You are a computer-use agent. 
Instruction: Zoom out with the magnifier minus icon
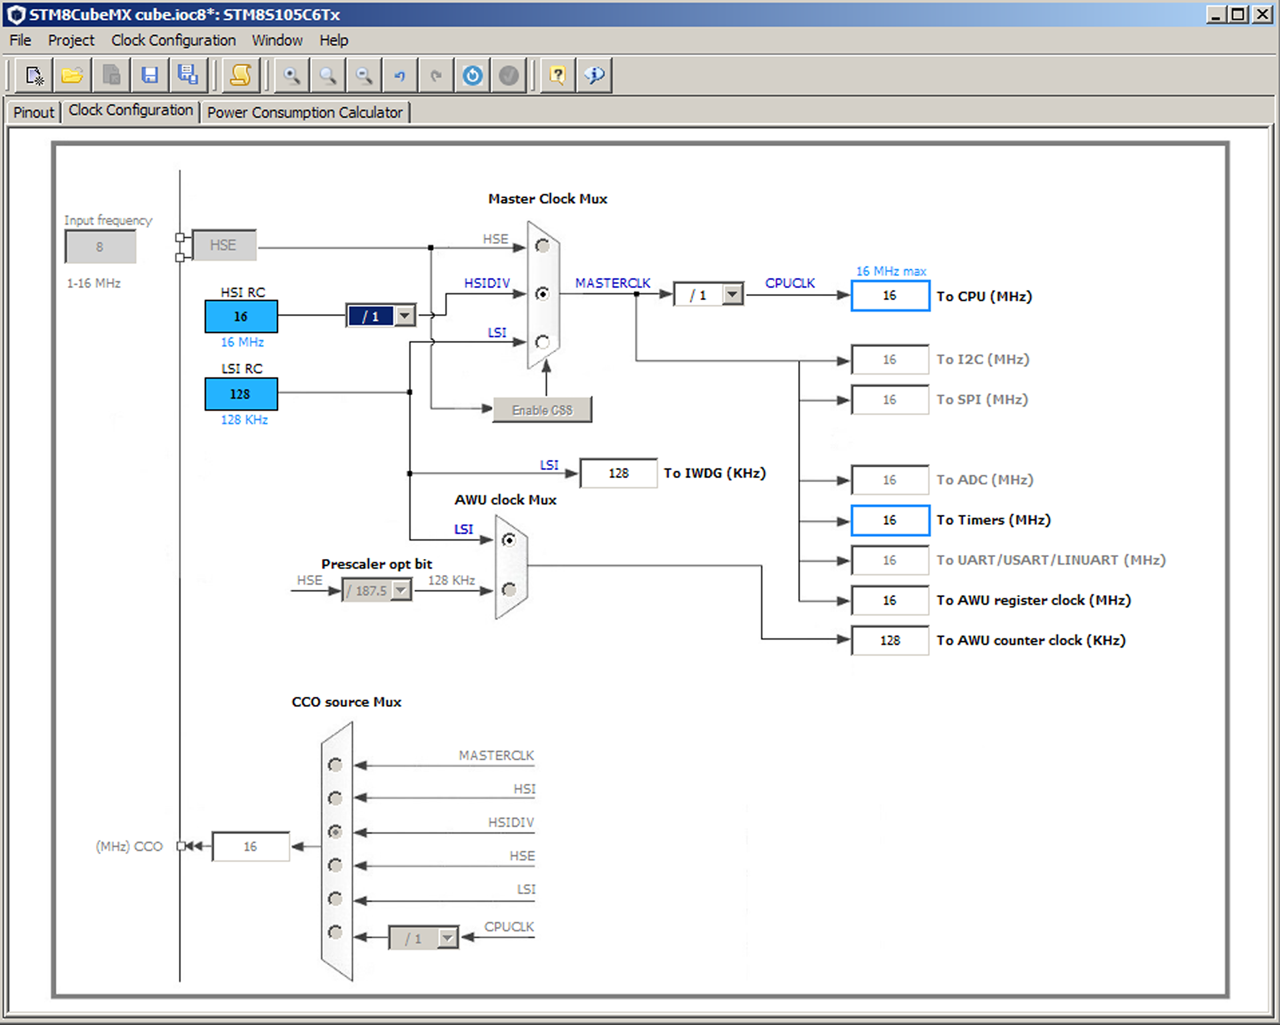[x=364, y=75]
